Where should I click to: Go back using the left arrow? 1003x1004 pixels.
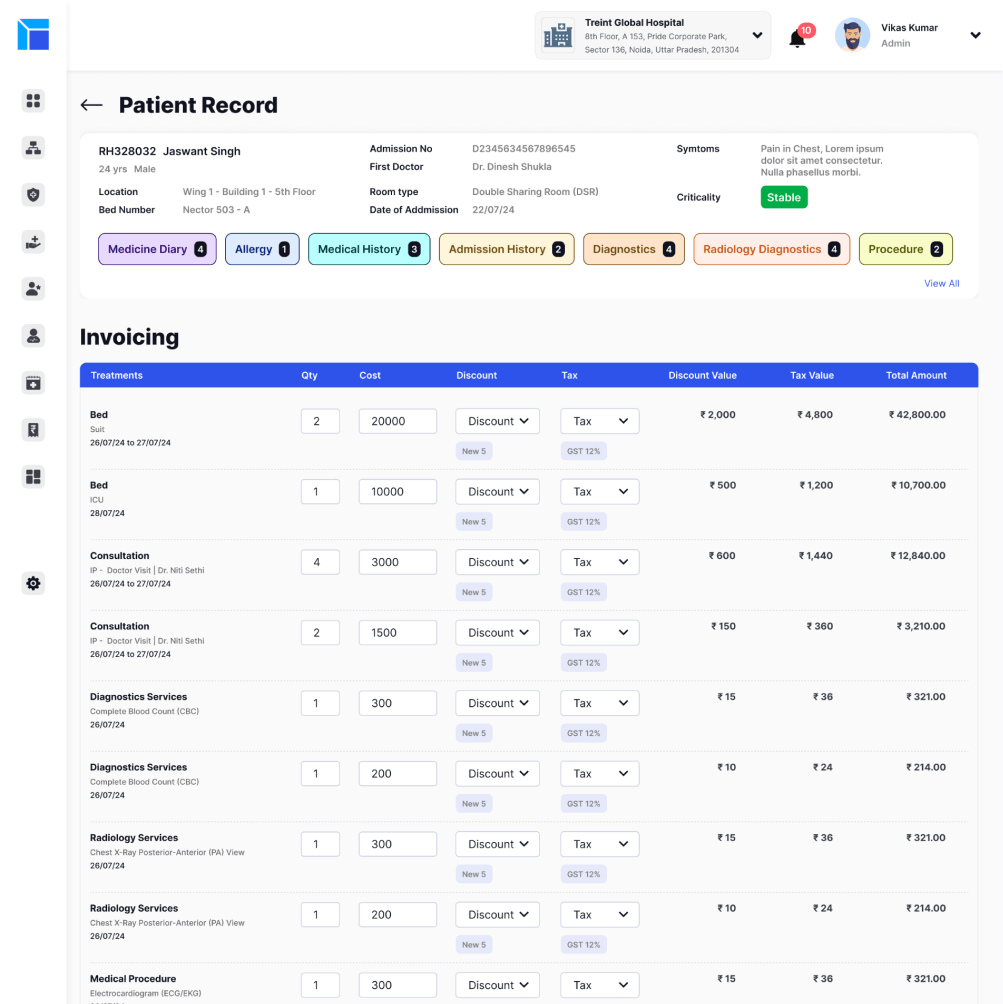click(x=92, y=105)
